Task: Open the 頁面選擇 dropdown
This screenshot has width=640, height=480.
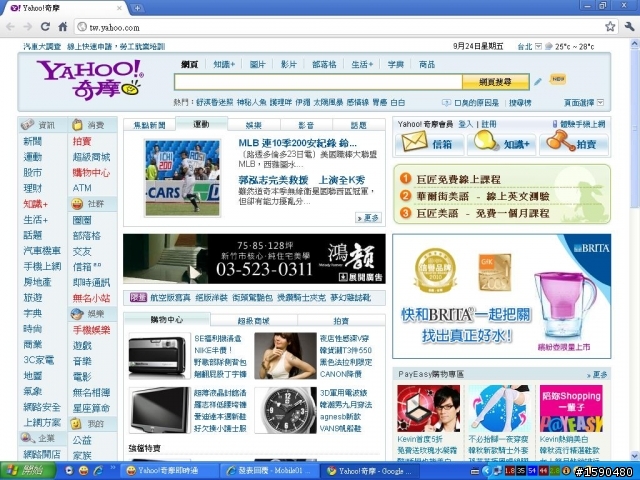Action: (600, 102)
